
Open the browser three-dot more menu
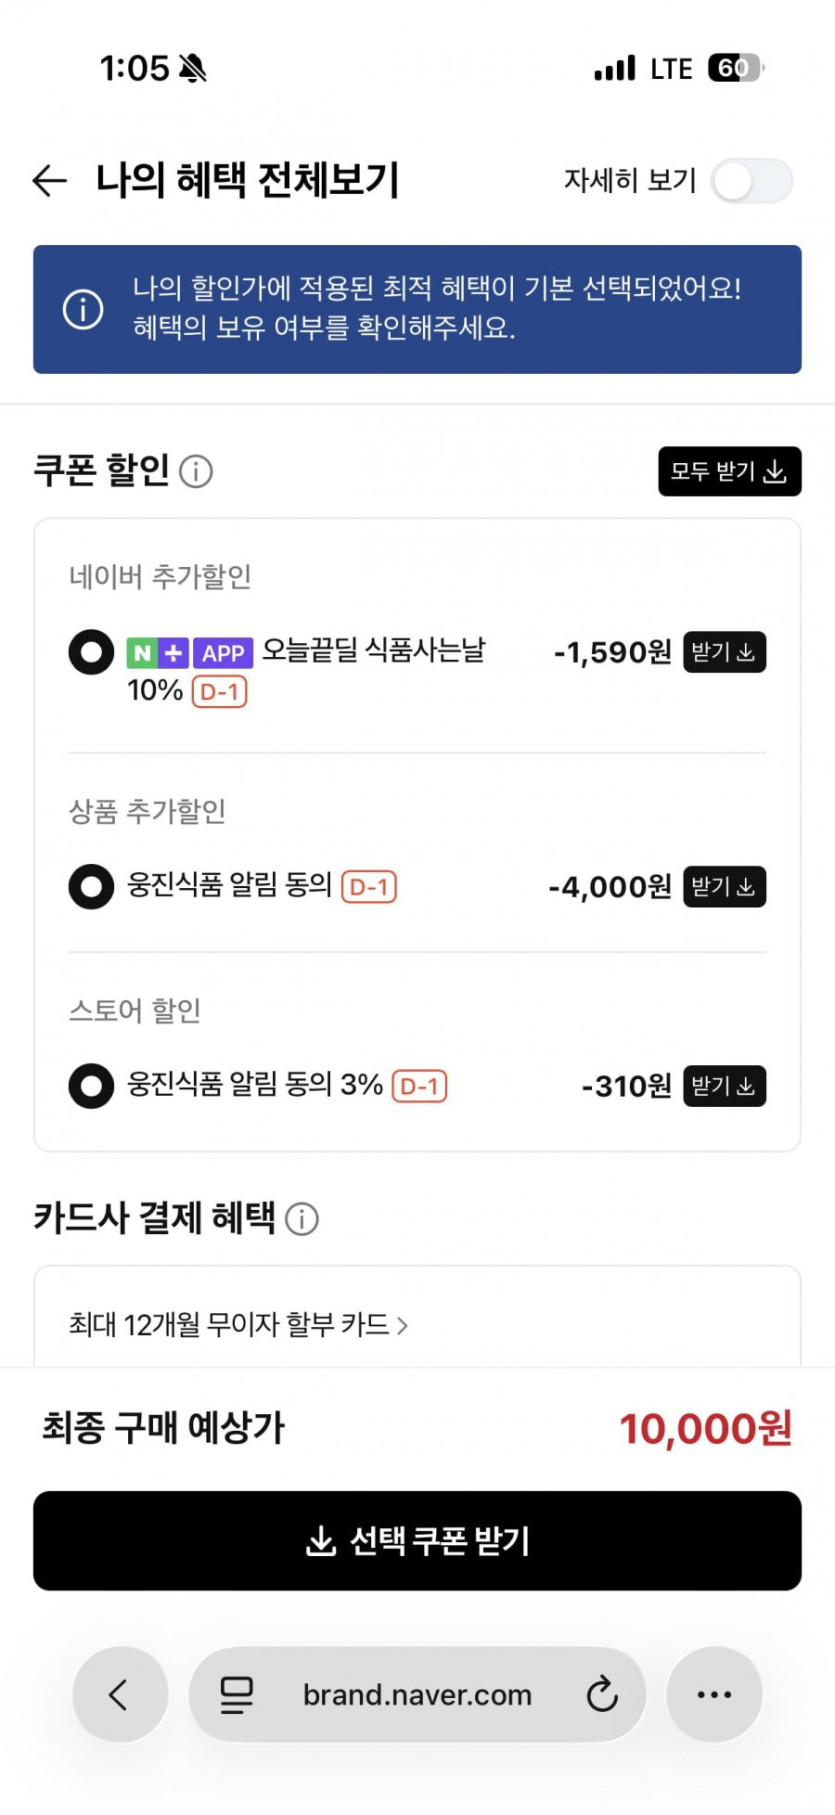point(714,1694)
